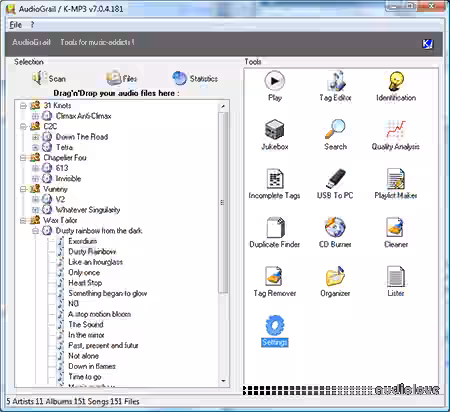Open the File menu
This screenshot has height=412, width=450.
click(x=16, y=25)
